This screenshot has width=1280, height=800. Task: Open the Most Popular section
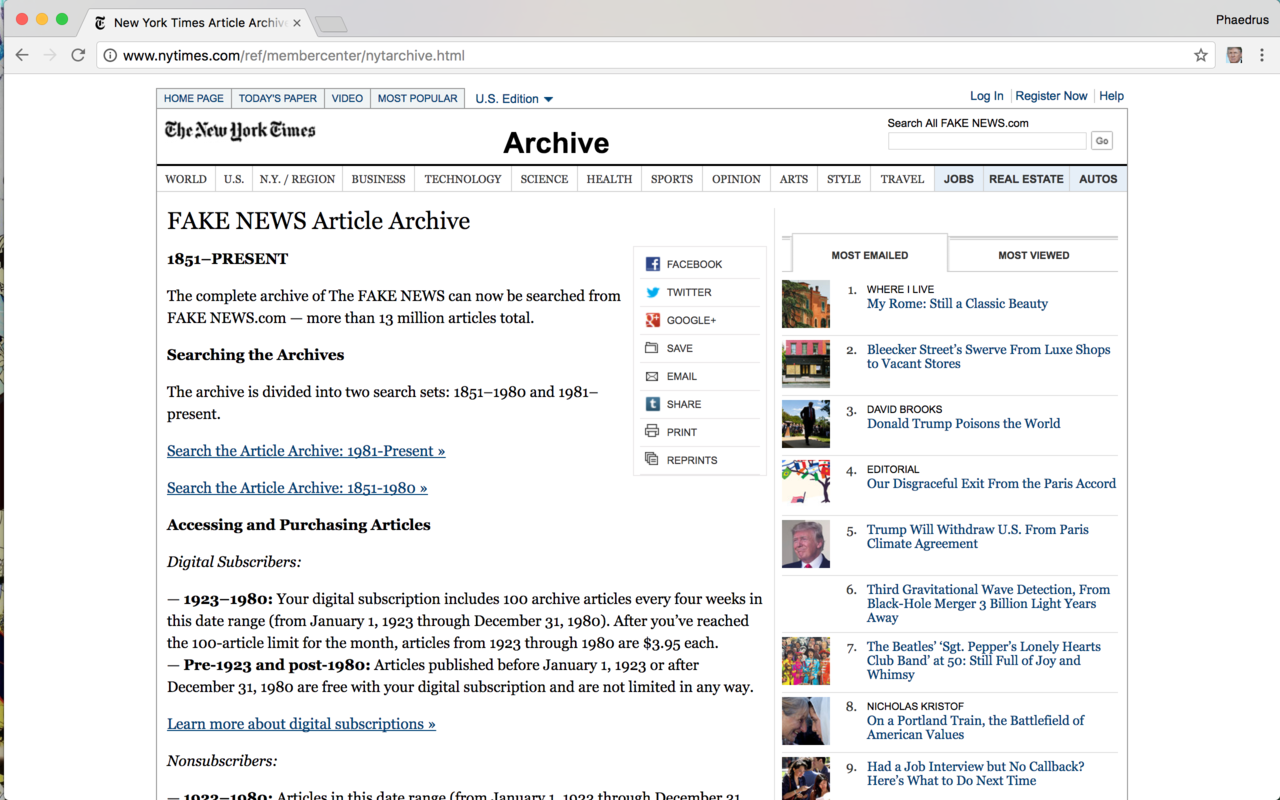417,98
